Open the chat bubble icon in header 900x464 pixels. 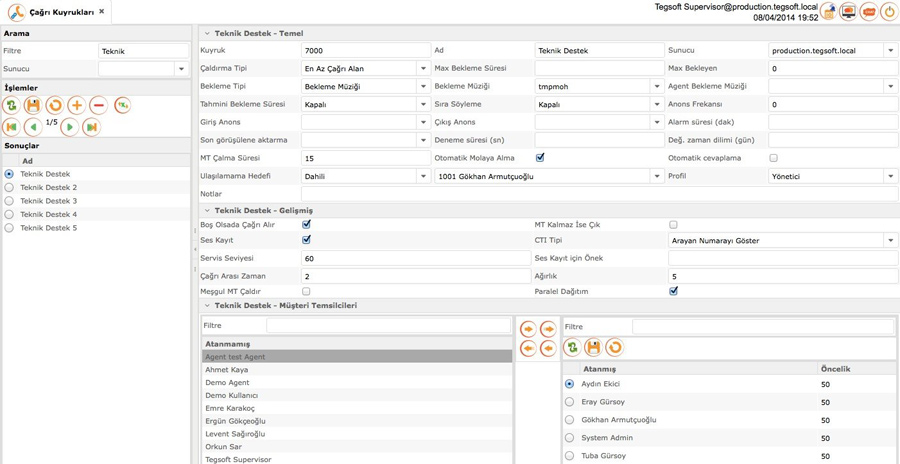tap(869, 11)
